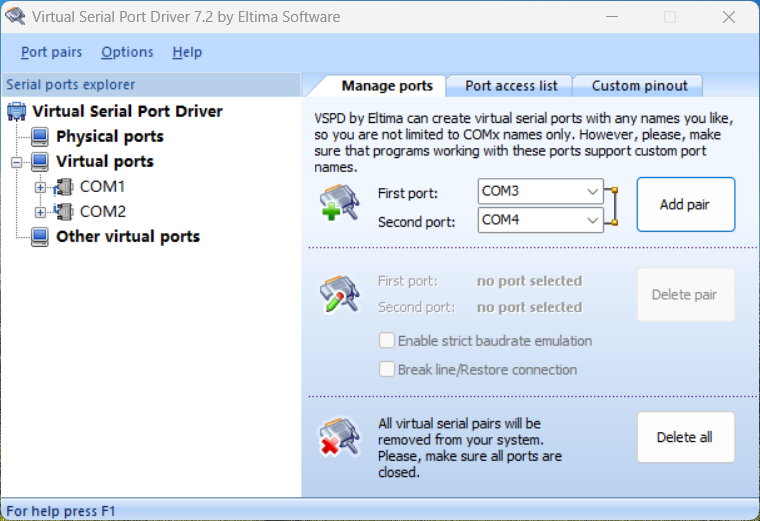Open the Help menu

(x=187, y=52)
